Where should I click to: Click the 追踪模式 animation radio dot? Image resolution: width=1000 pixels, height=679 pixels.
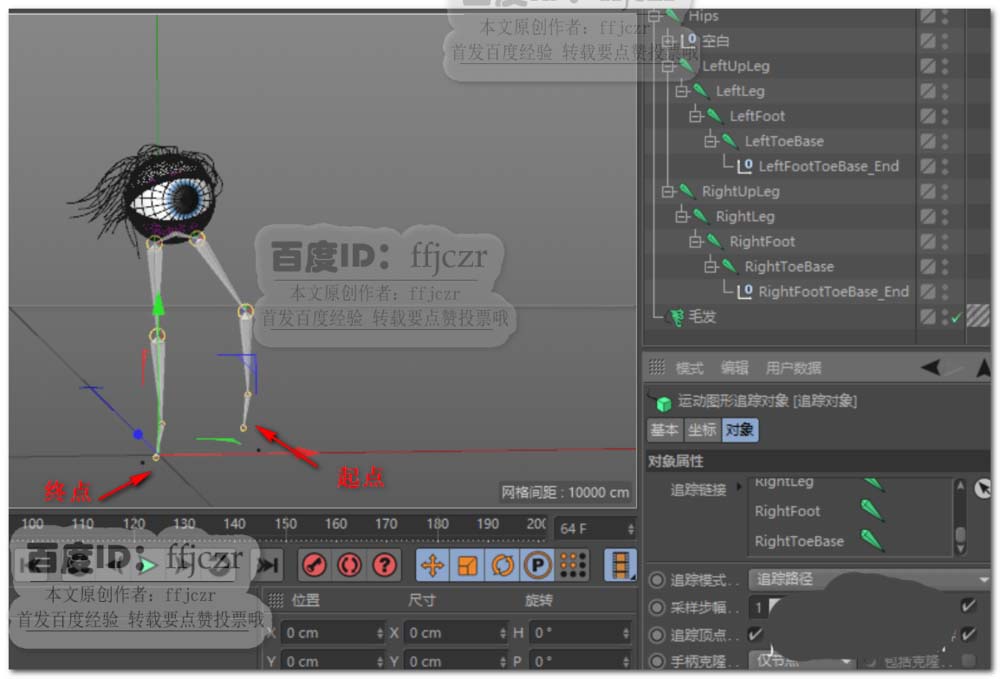(657, 580)
